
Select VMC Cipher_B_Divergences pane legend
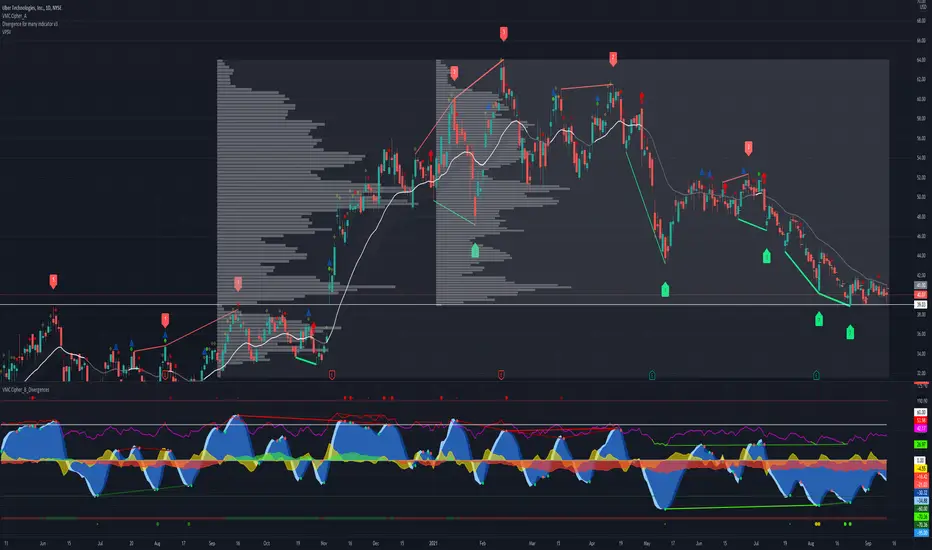26,389
